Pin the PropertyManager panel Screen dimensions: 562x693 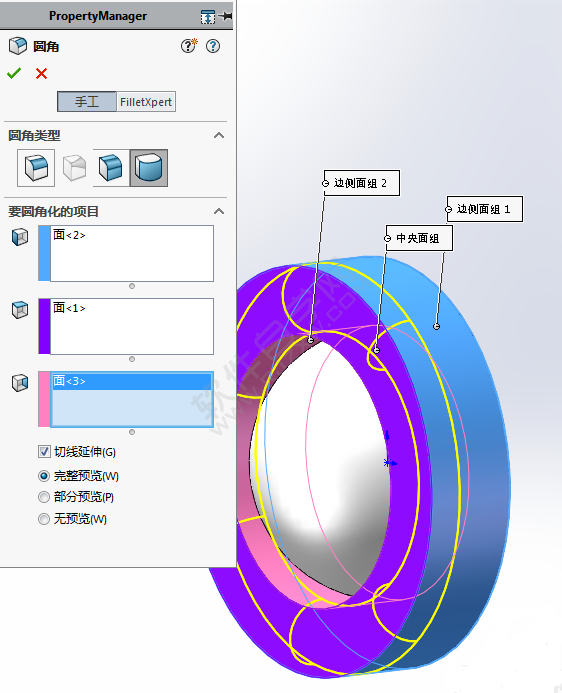226,16
